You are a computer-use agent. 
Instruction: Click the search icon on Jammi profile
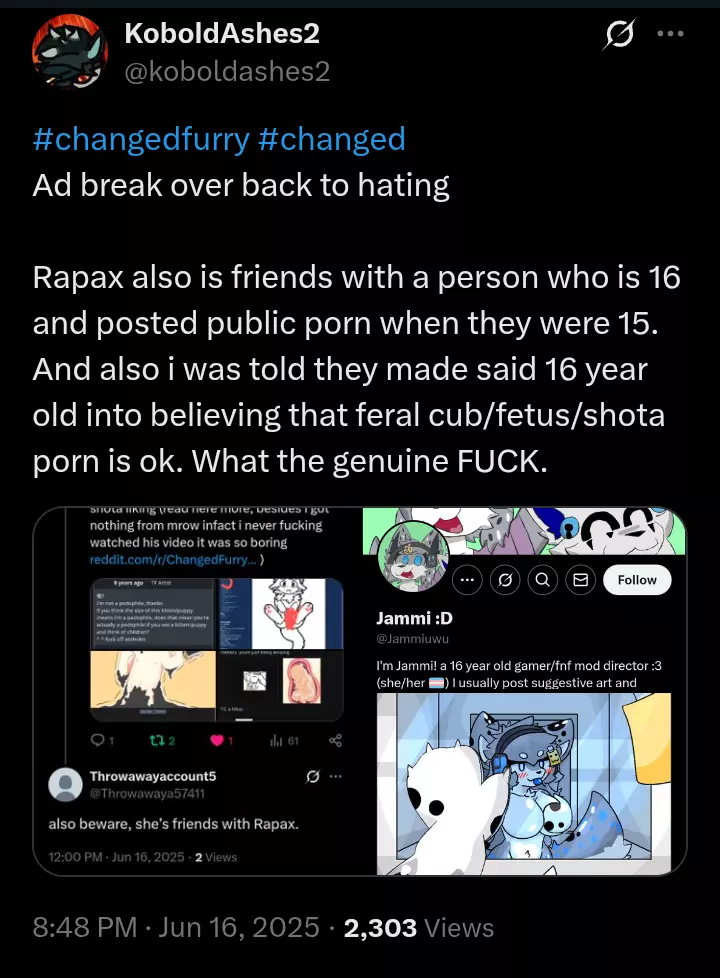coord(543,580)
